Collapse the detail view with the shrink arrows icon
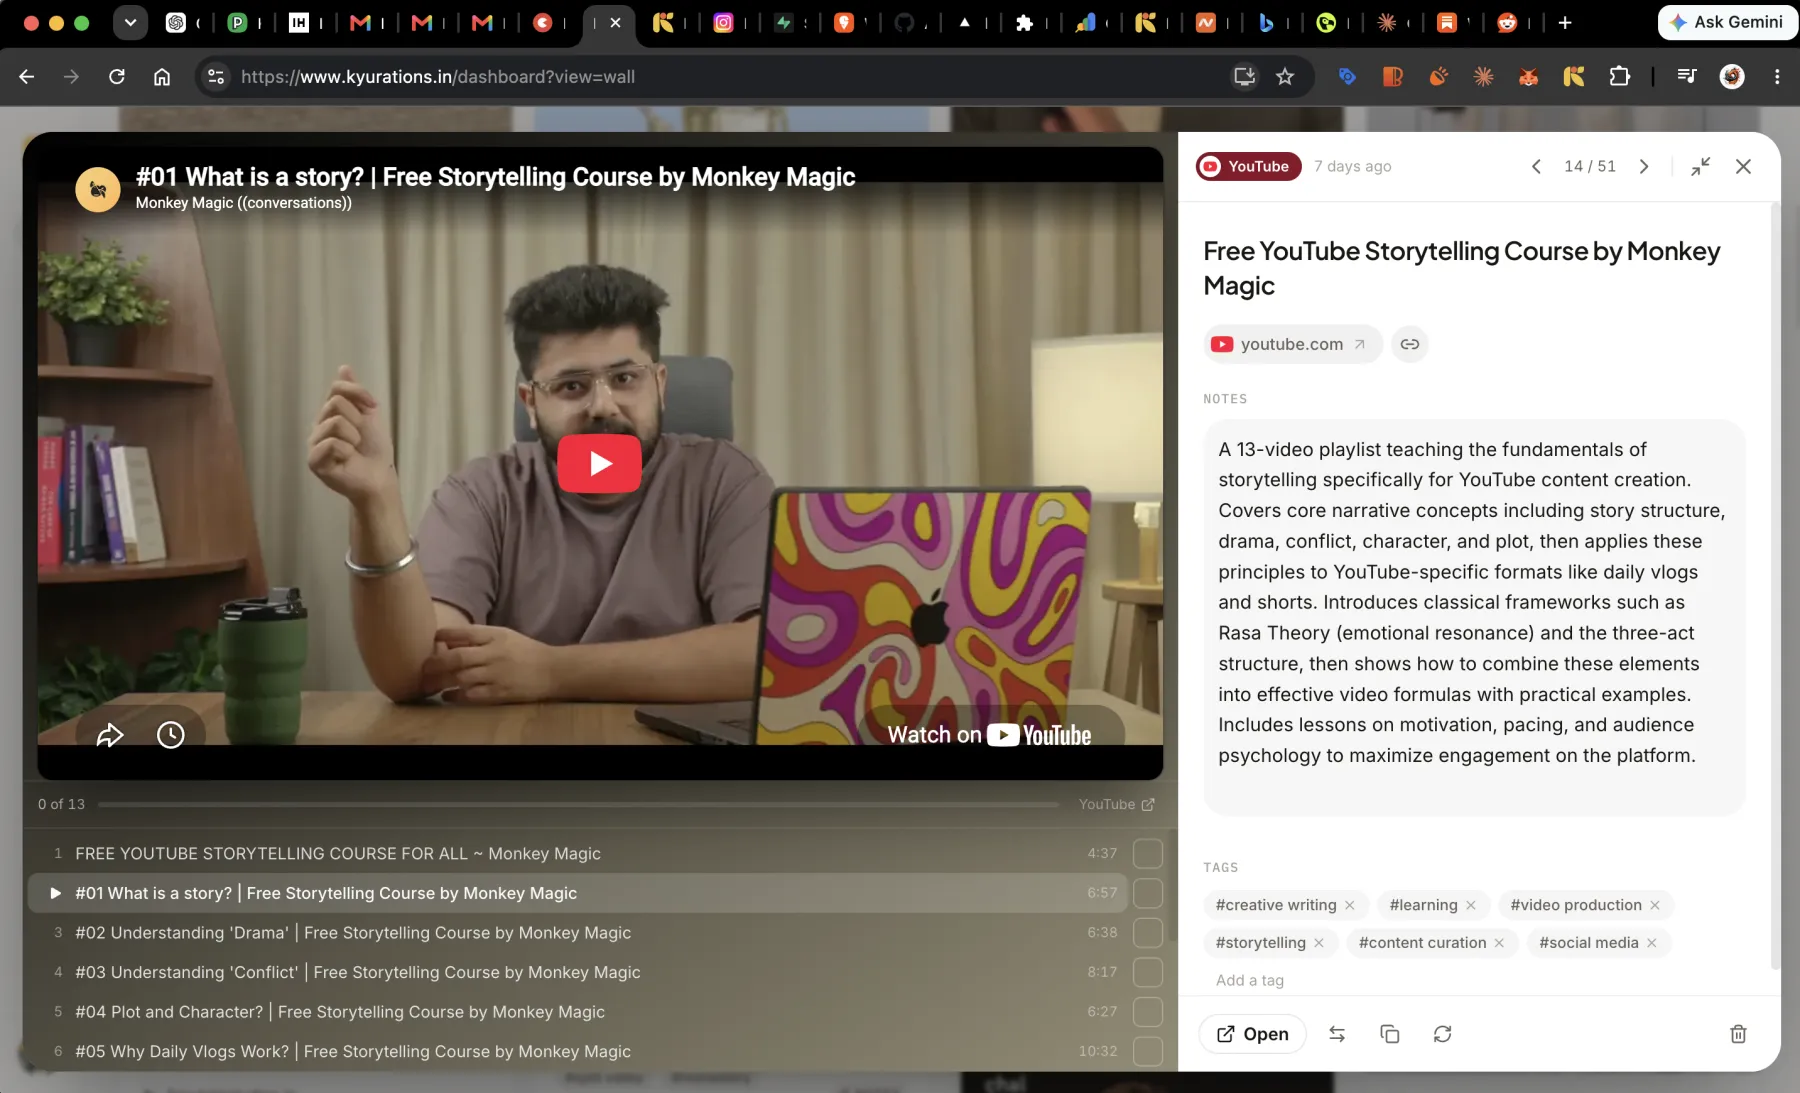This screenshot has width=1800, height=1093. click(x=1700, y=166)
